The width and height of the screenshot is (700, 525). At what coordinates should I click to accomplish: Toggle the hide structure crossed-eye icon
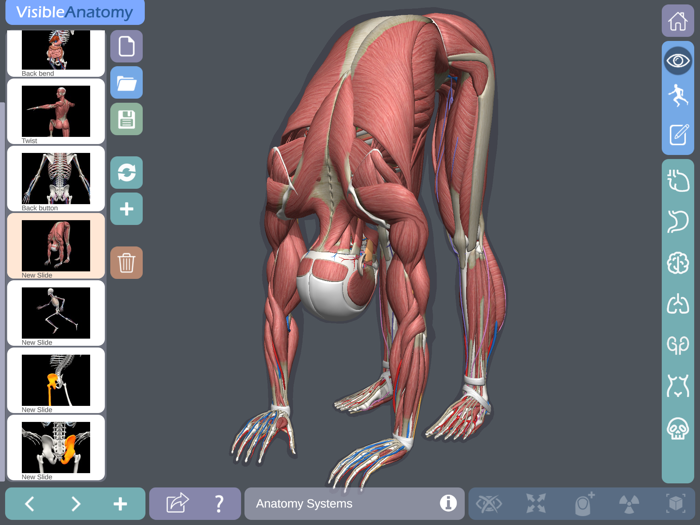click(x=489, y=504)
